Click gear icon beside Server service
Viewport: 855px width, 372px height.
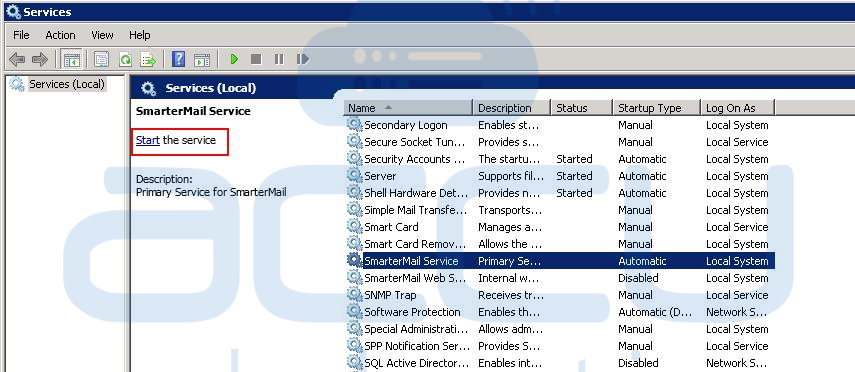coord(354,176)
